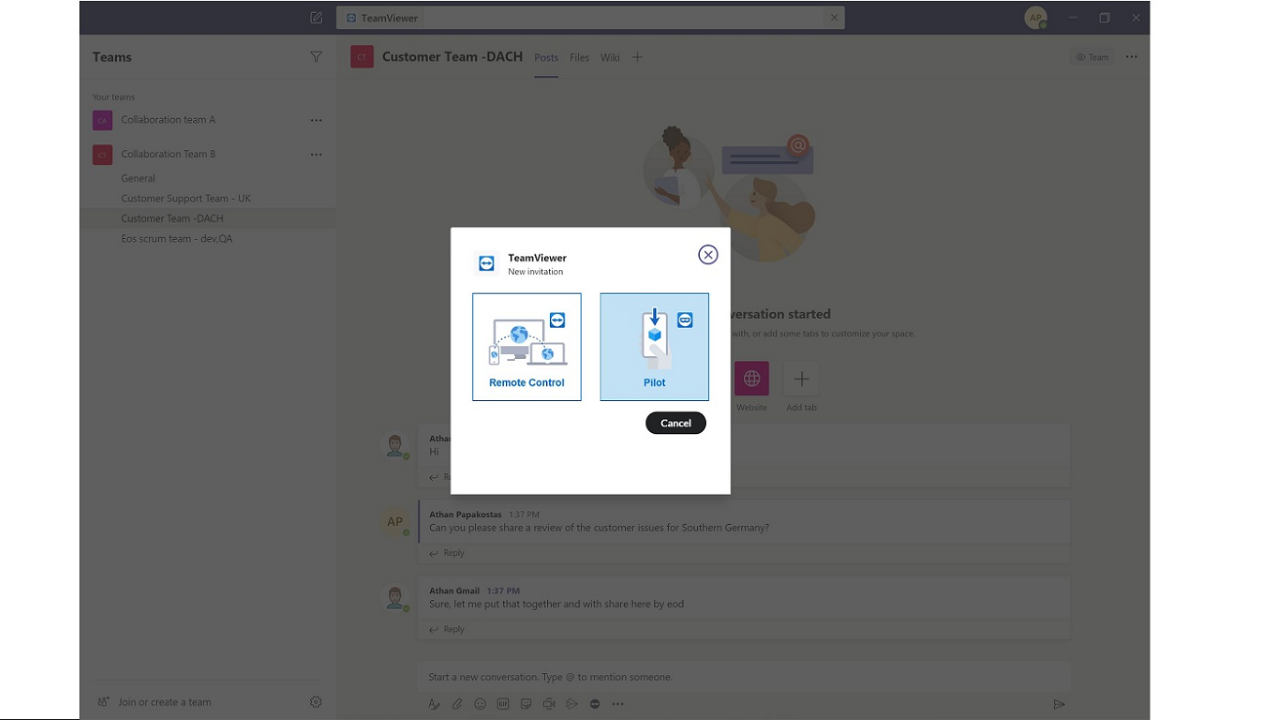Add a new tab with plus icon
This screenshot has width=1280, height=720.
(x=637, y=57)
